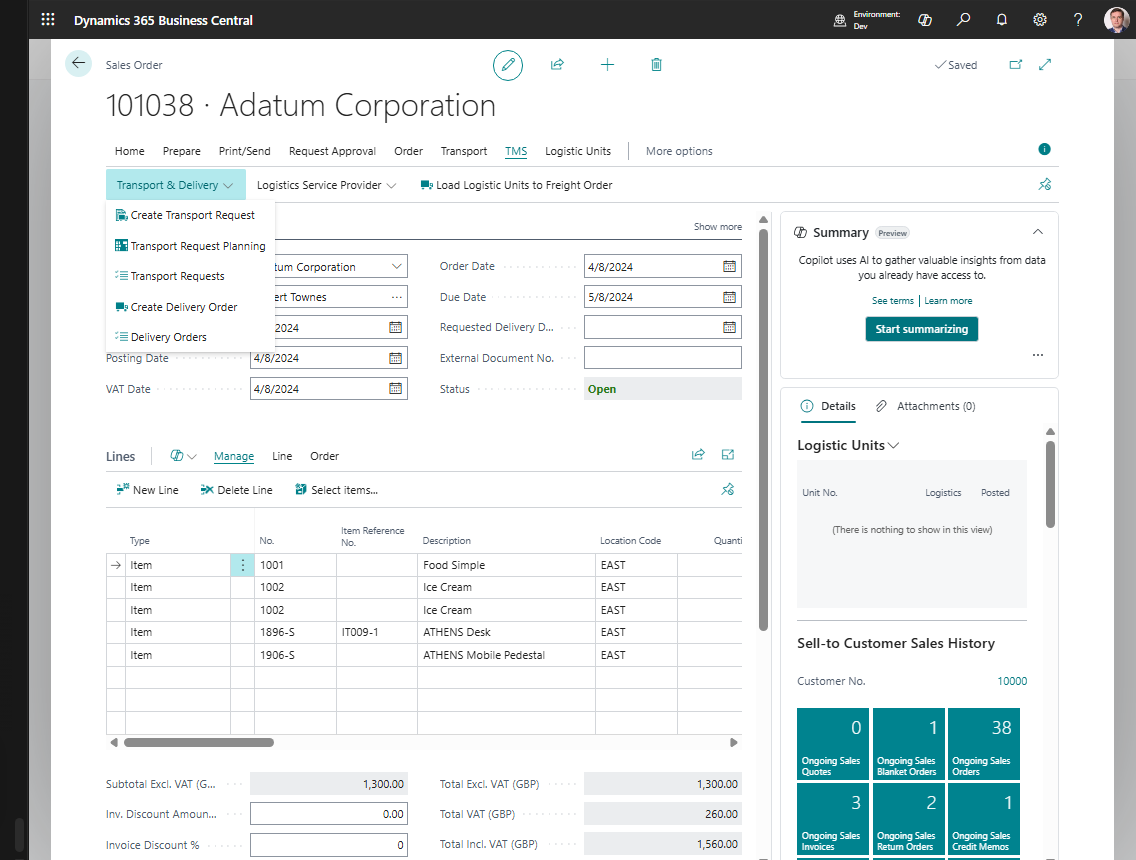Open the search magnifier in header
Image resolution: width=1136 pixels, height=860 pixels.
click(x=963, y=20)
